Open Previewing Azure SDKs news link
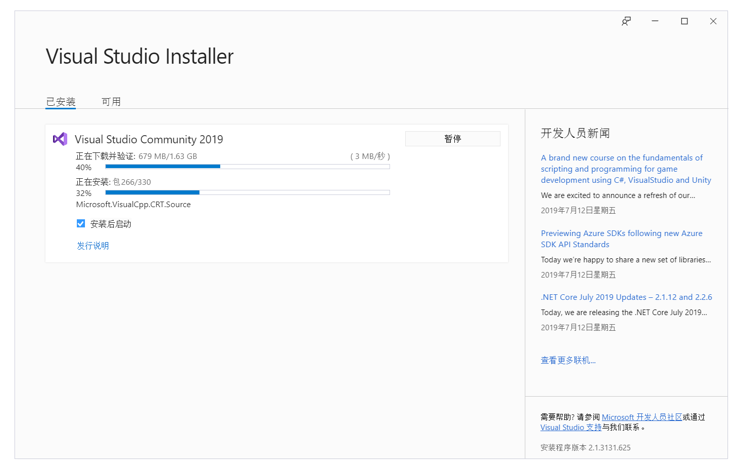This screenshot has width=741, height=475. coord(621,239)
